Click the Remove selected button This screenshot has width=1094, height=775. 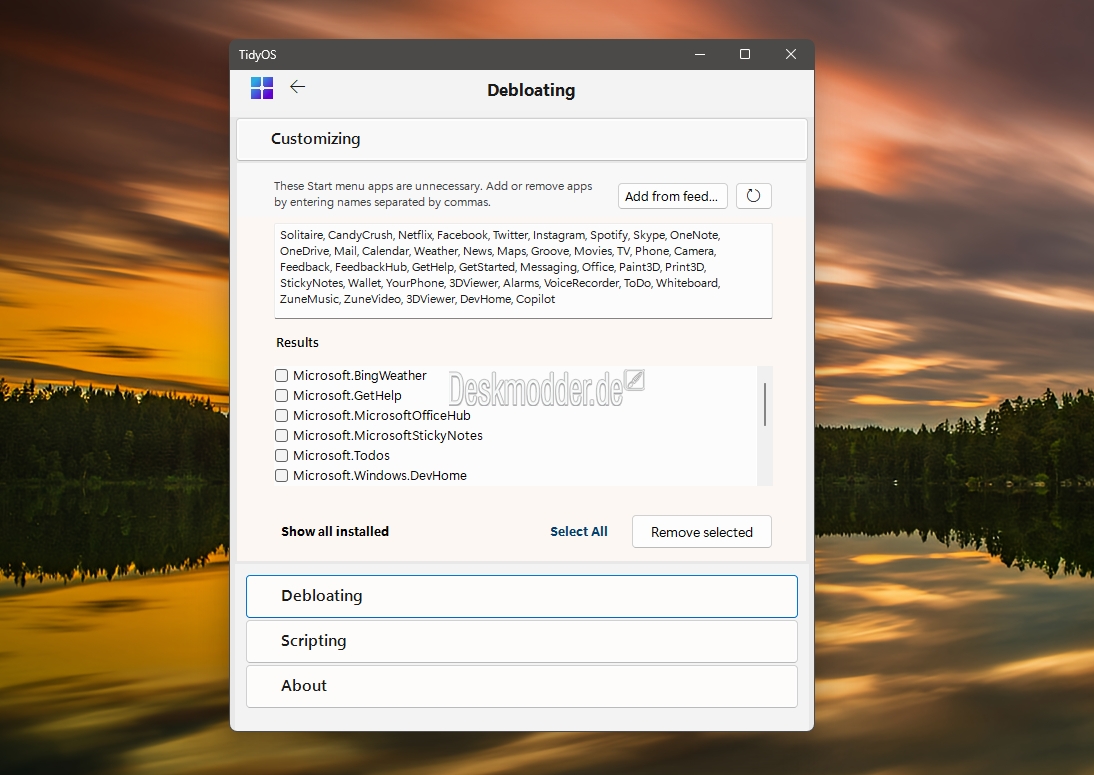click(702, 532)
